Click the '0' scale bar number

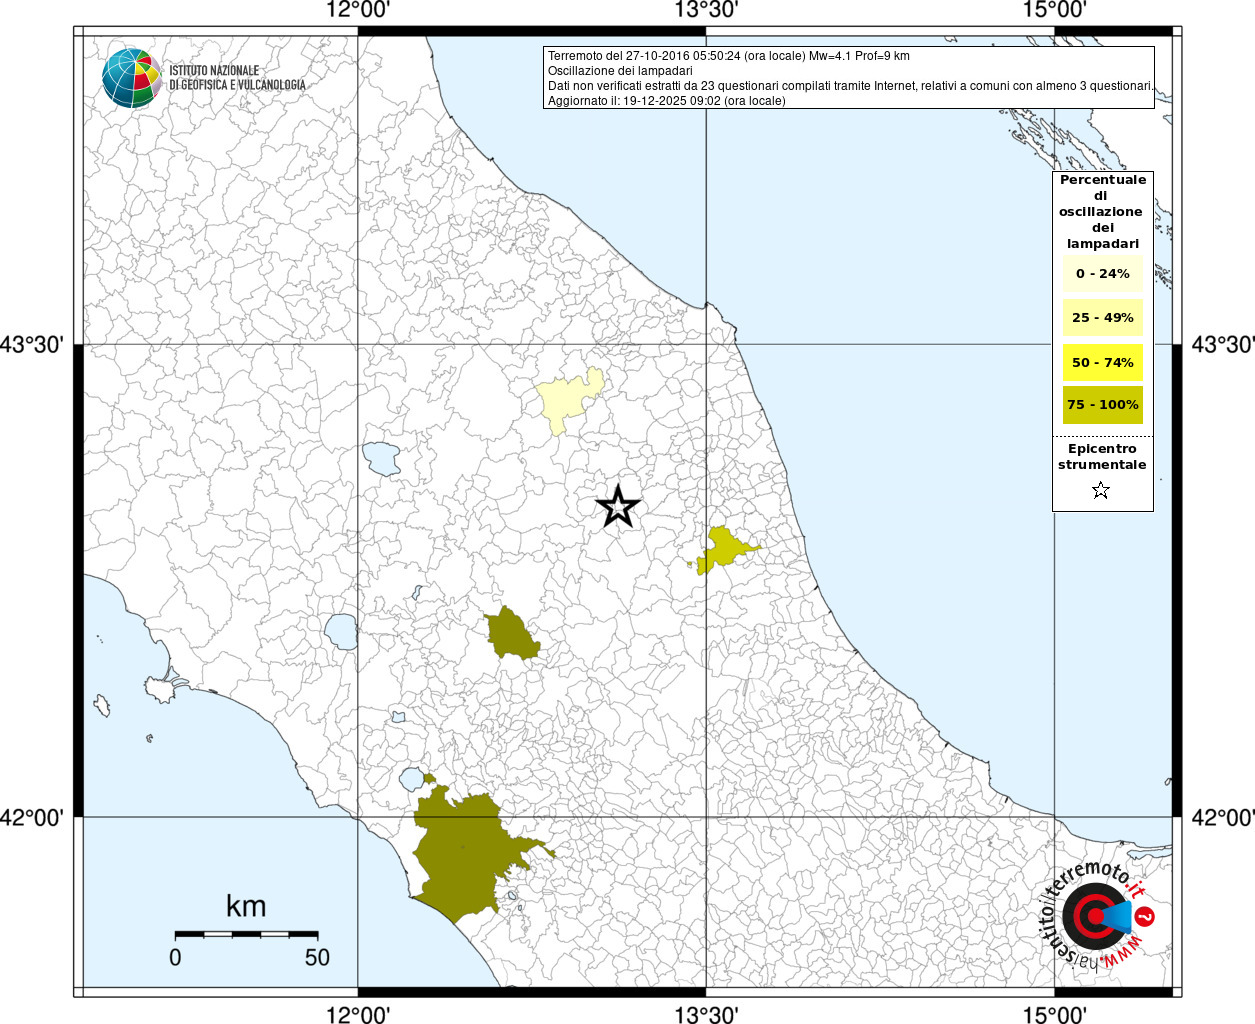pos(175,957)
